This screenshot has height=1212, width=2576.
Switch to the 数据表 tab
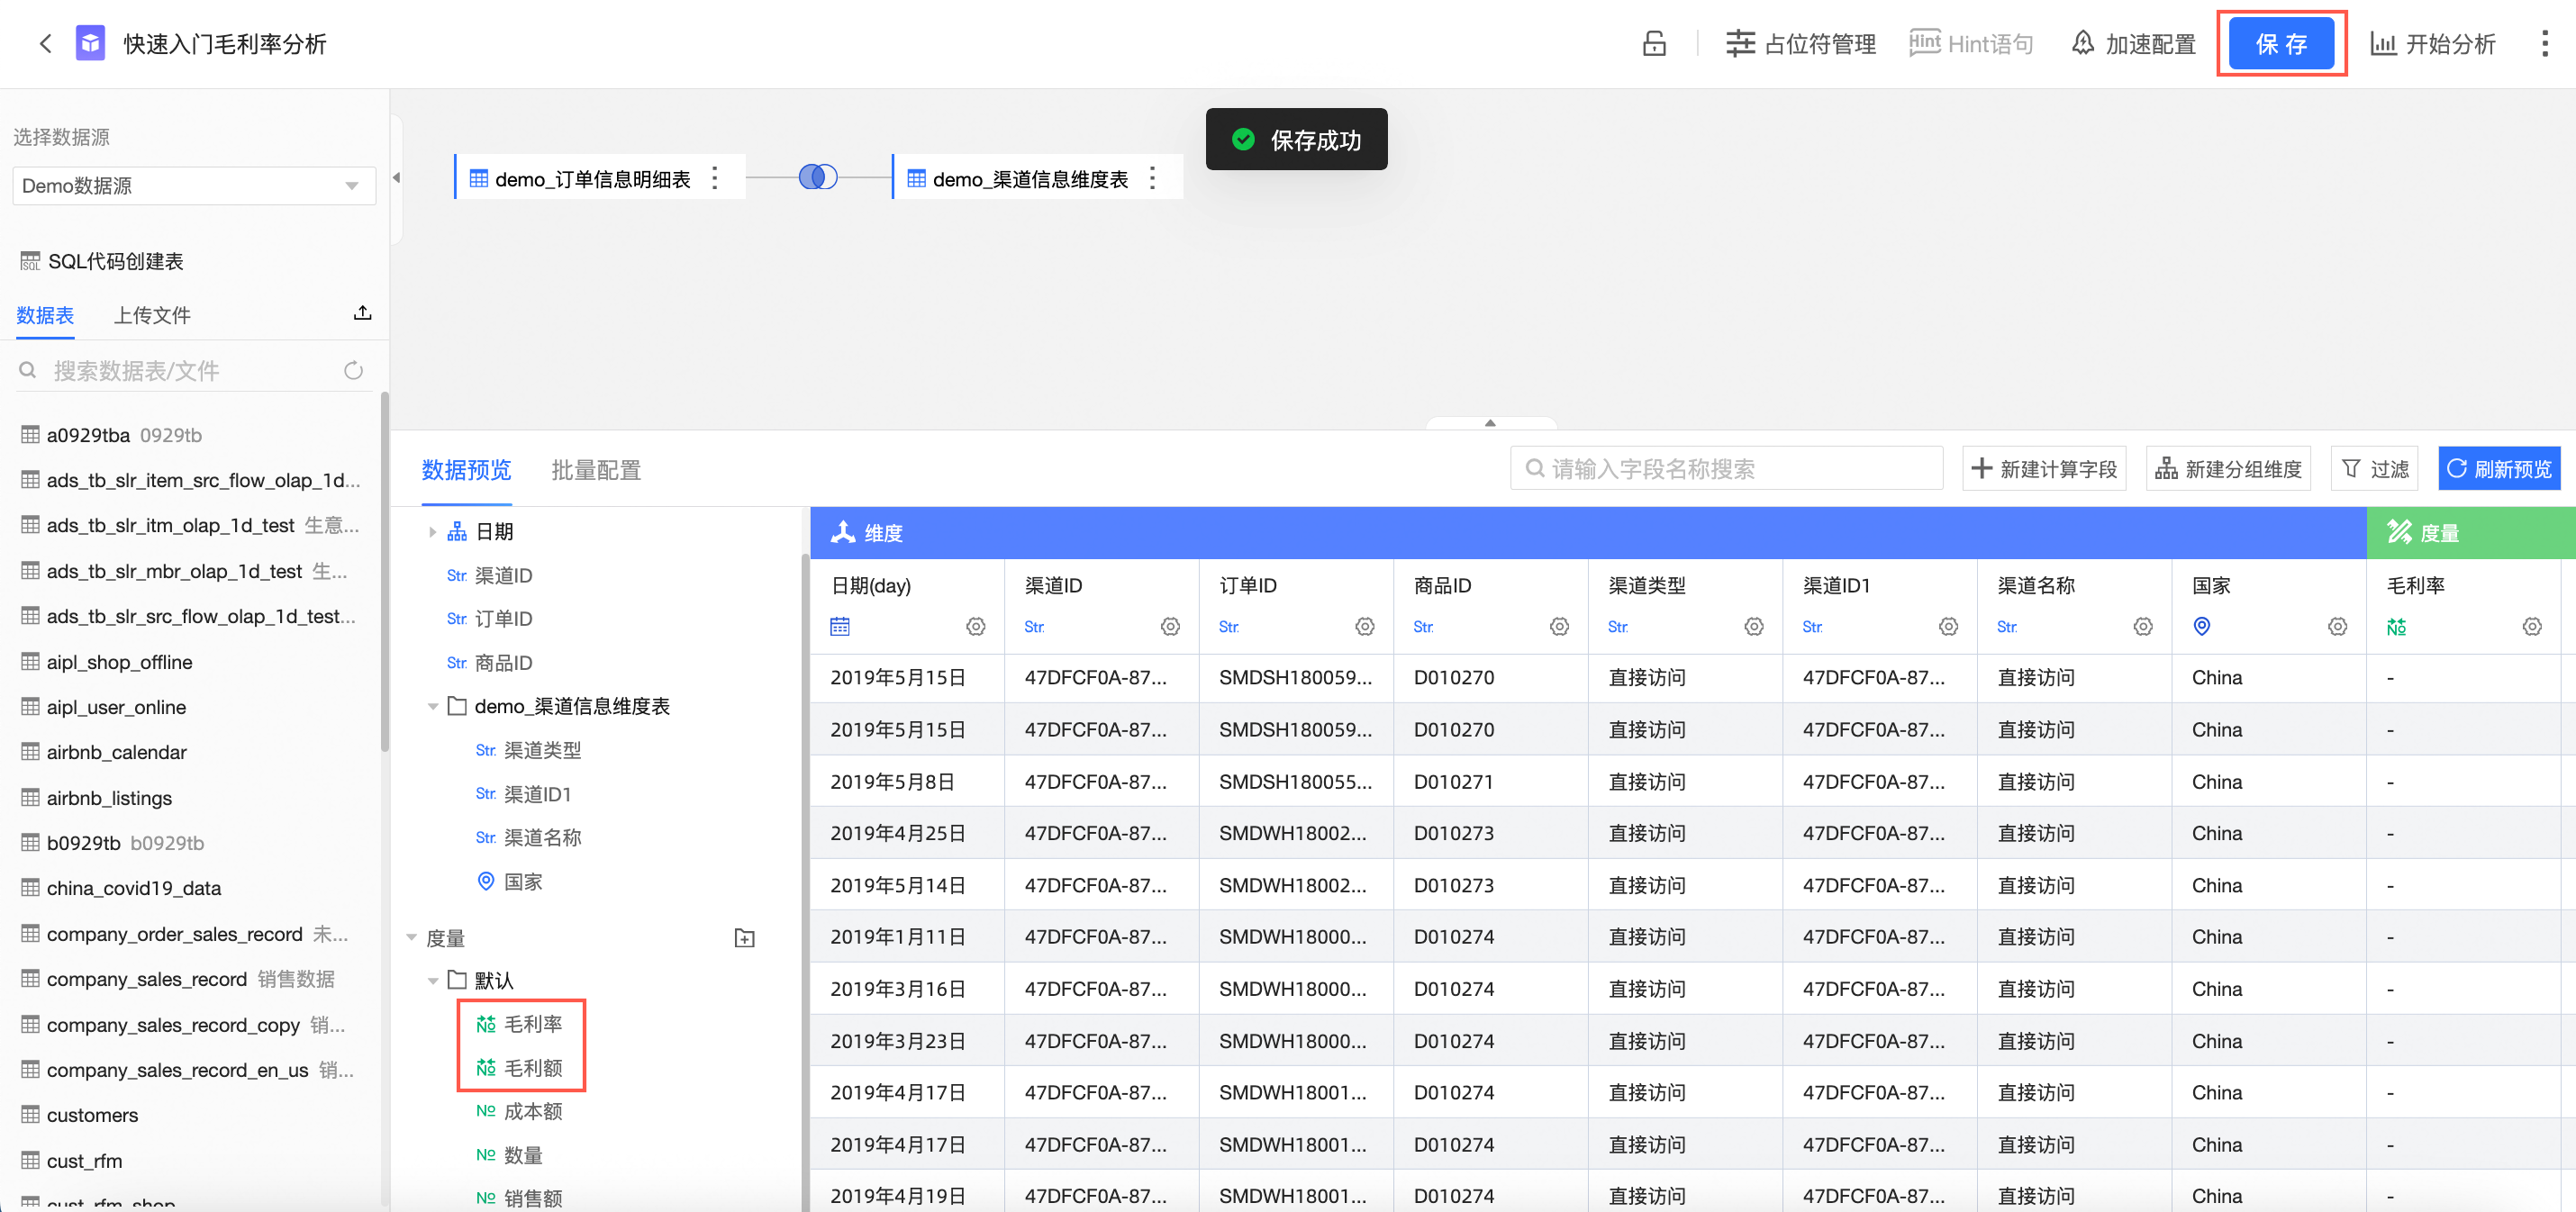(x=45, y=315)
